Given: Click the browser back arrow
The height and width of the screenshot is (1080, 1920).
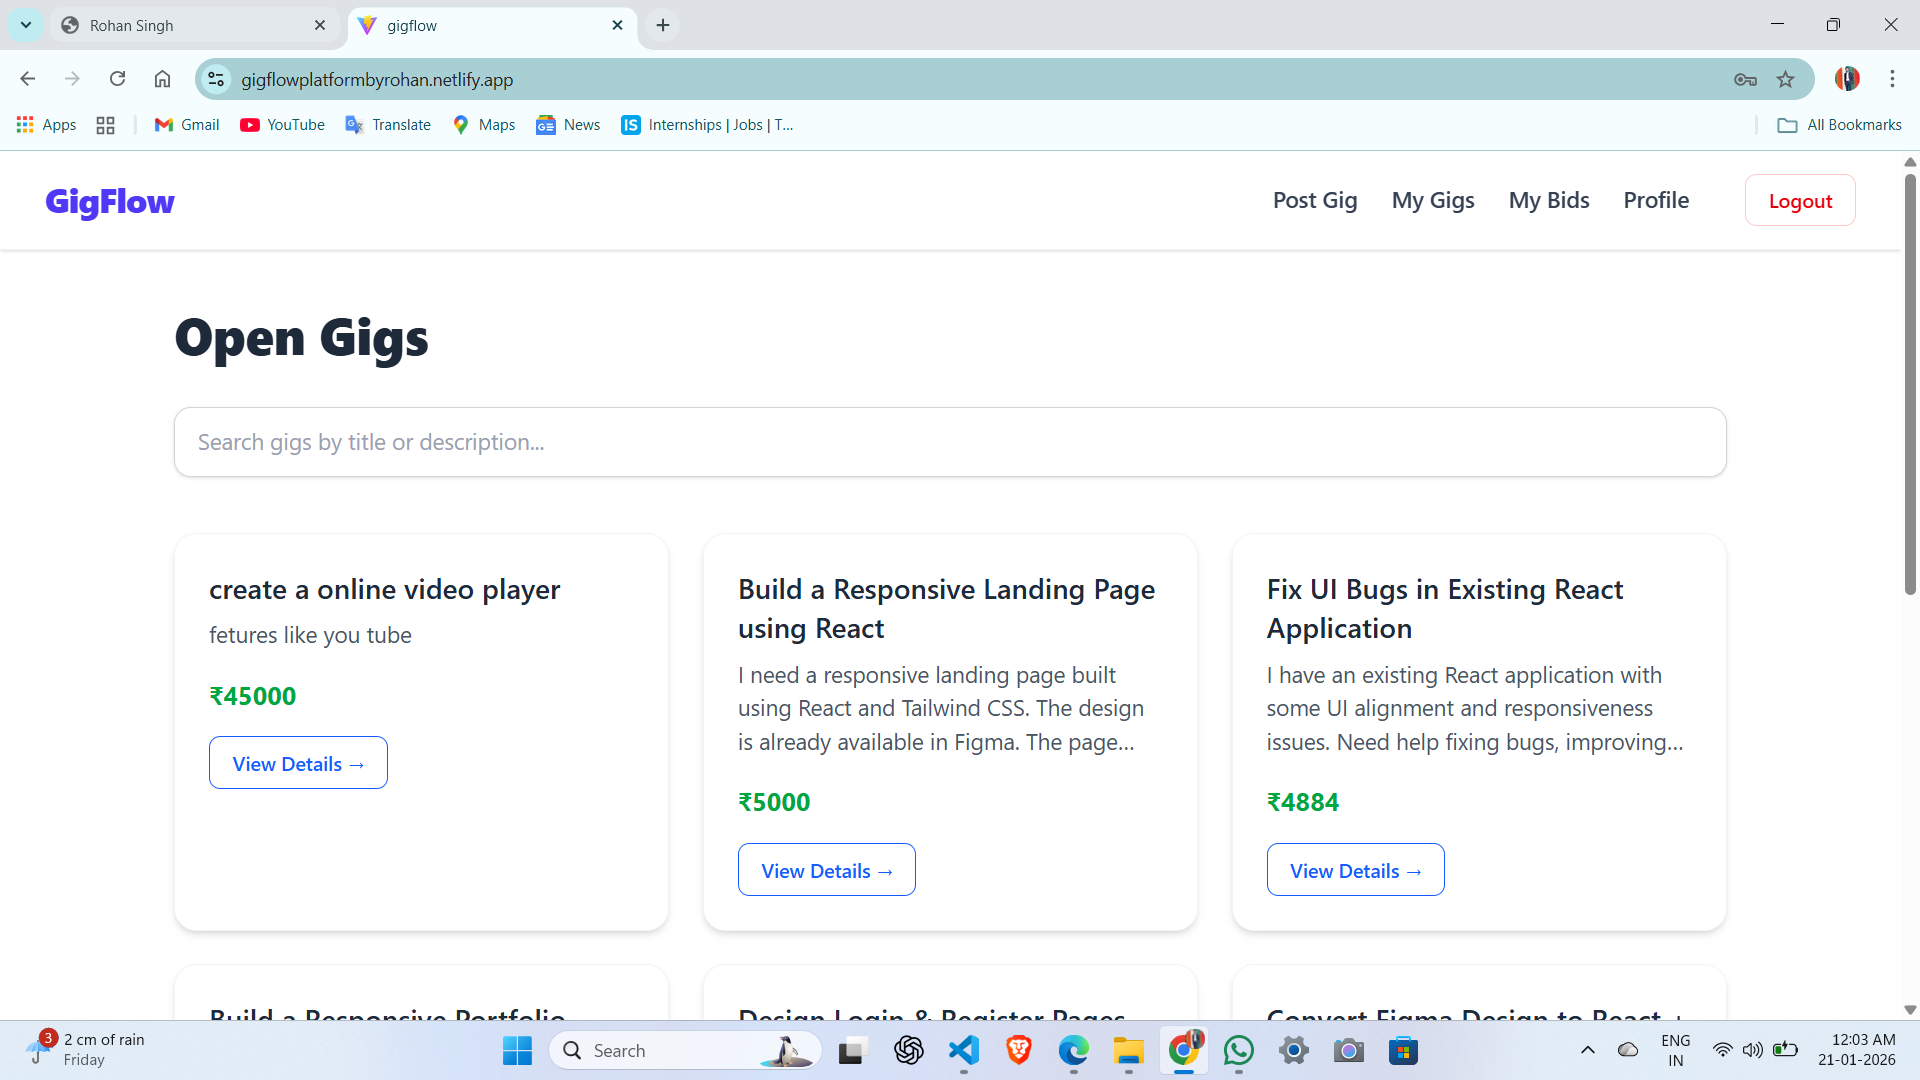Looking at the screenshot, I should (28, 79).
